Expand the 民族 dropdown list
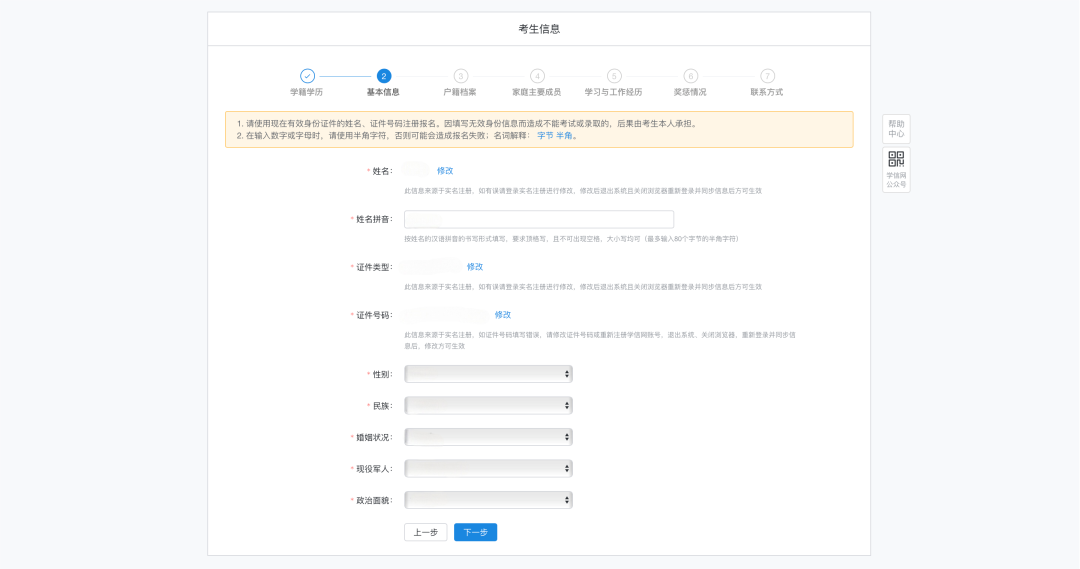 point(488,406)
